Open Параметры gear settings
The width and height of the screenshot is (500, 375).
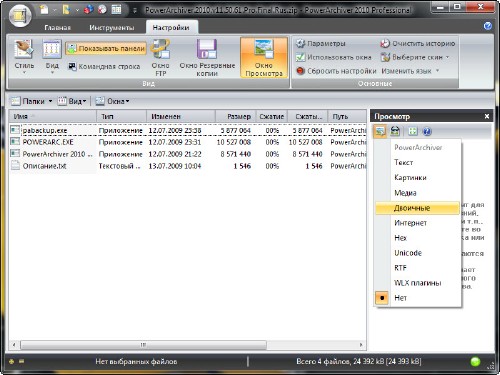pyautogui.click(x=301, y=43)
